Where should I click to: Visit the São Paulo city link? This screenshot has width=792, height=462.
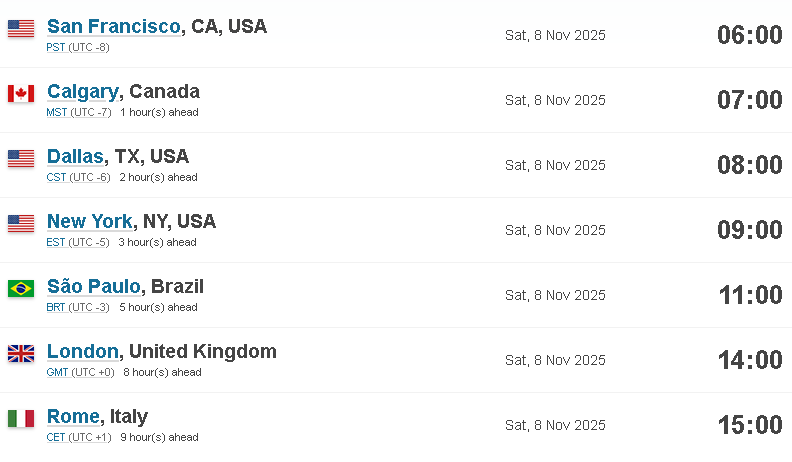(x=93, y=286)
